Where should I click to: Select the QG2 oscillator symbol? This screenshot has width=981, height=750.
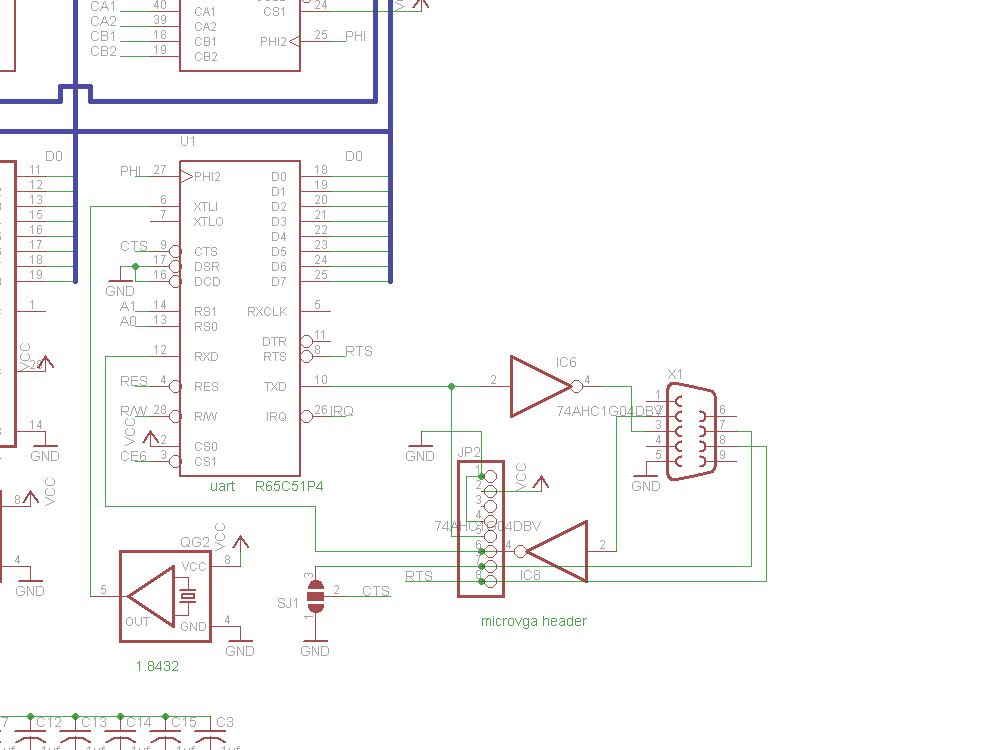click(x=163, y=596)
